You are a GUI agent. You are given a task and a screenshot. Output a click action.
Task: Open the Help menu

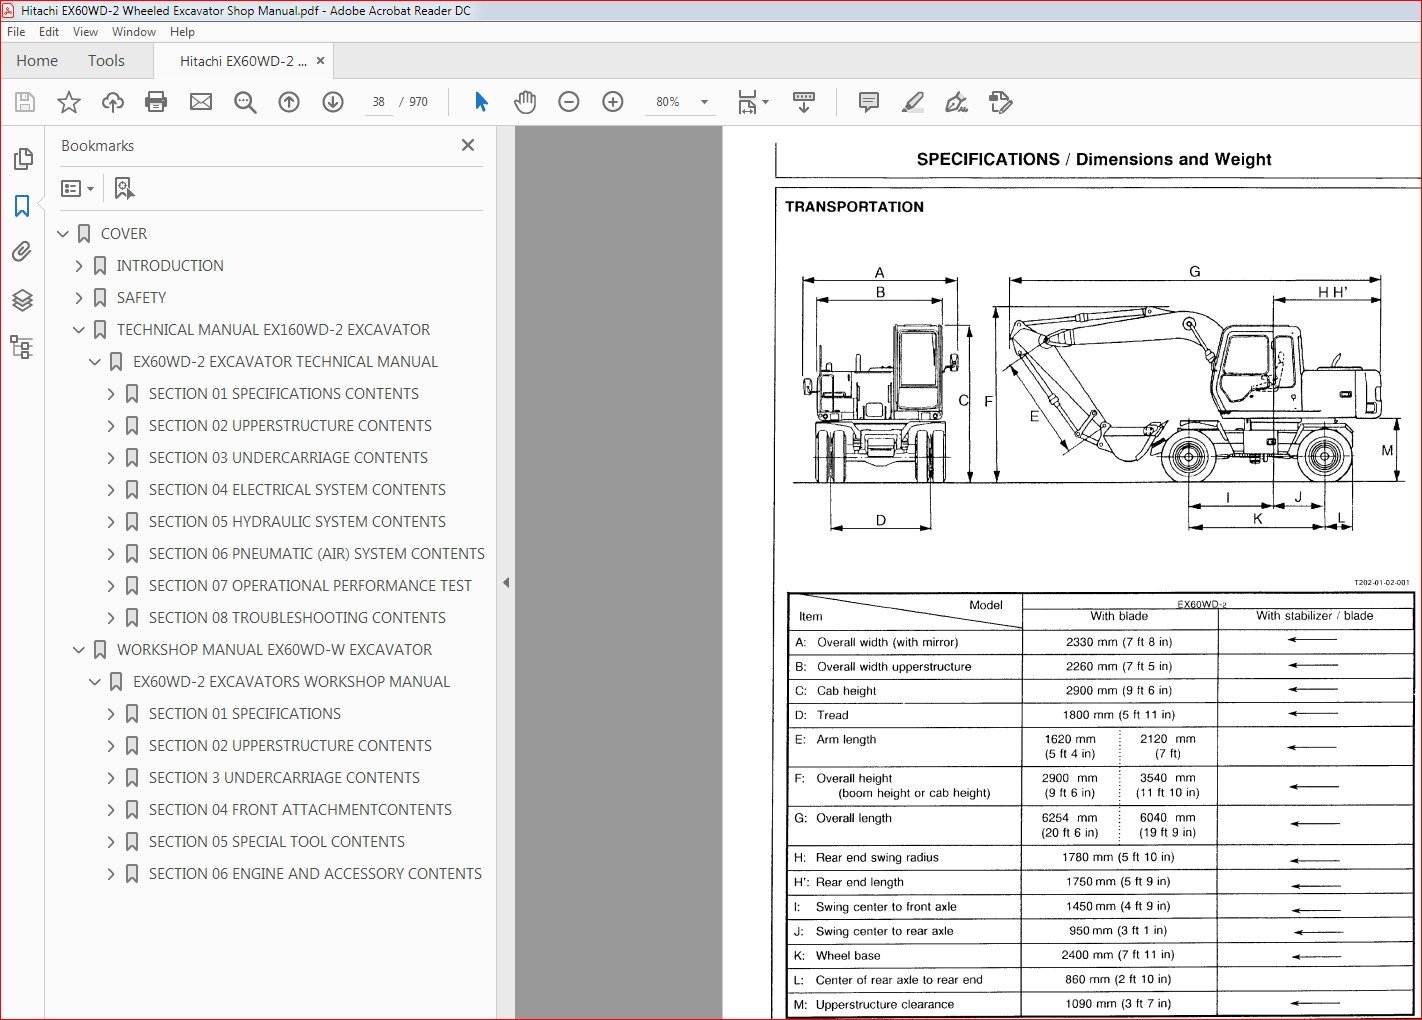182,32
